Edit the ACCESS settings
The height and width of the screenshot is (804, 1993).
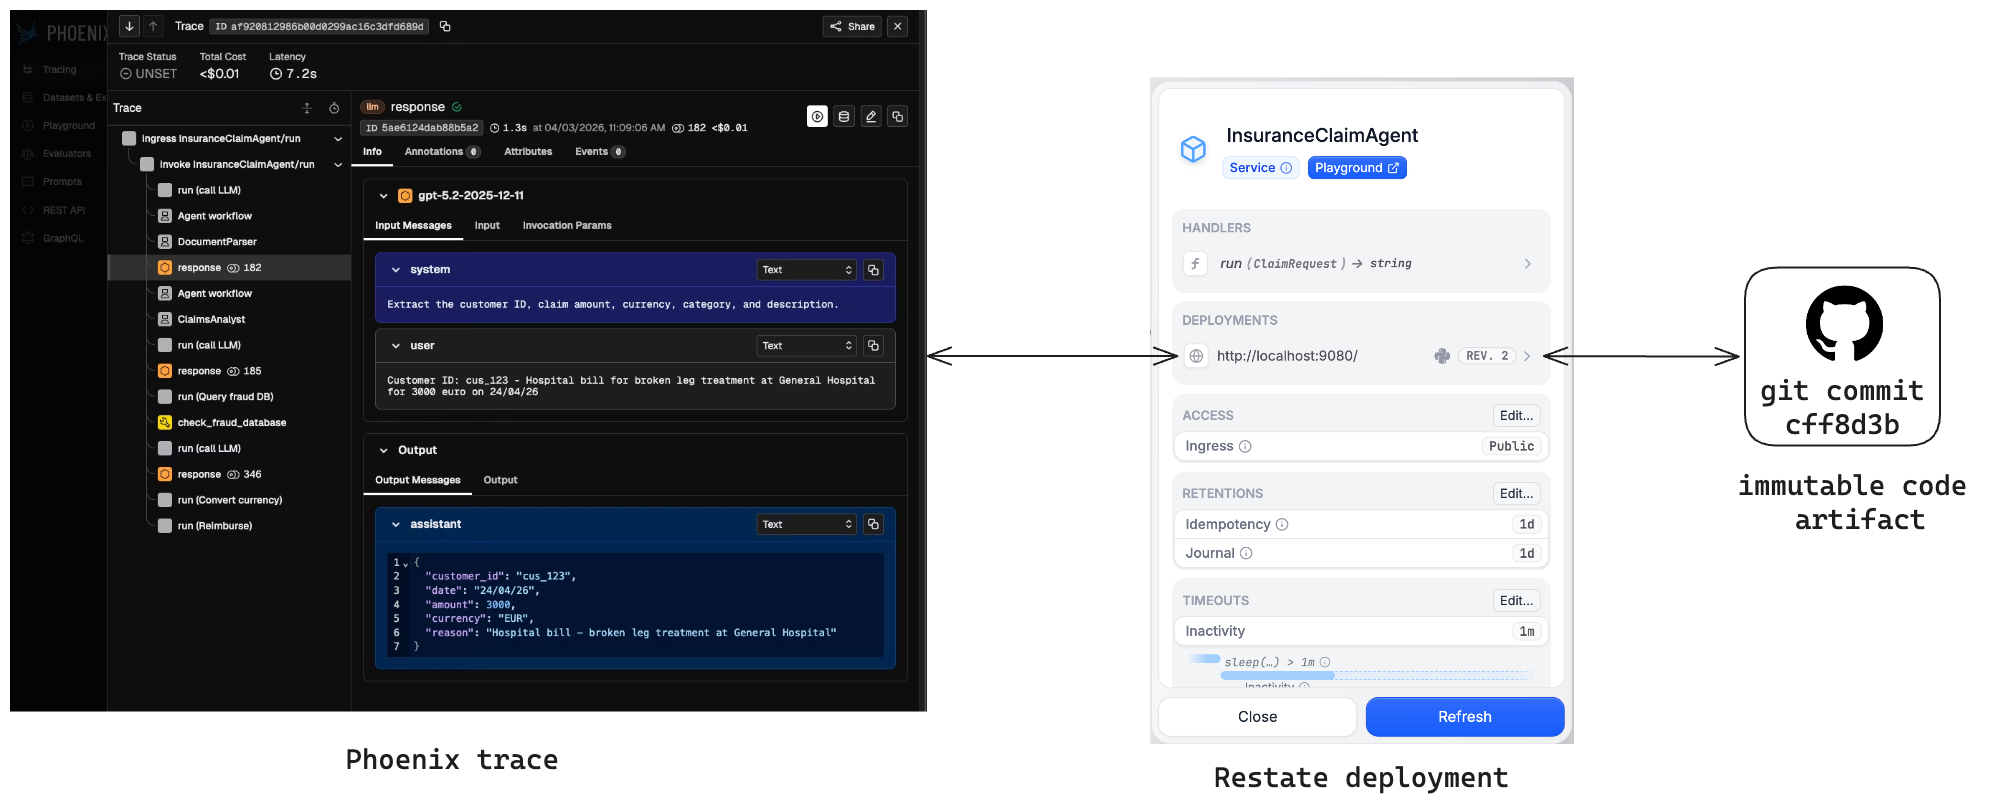pyautogui.click(x=1516, y=416)
